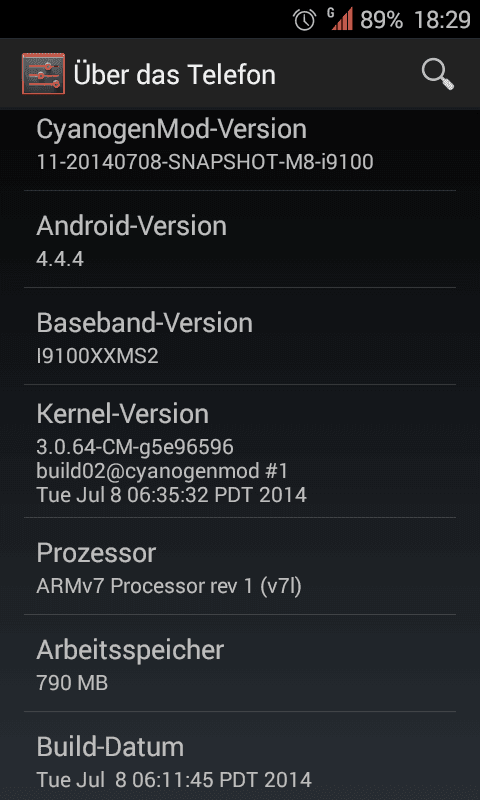
Task: Tap the Android-Version entry
Action: click(x=240, y=239)
